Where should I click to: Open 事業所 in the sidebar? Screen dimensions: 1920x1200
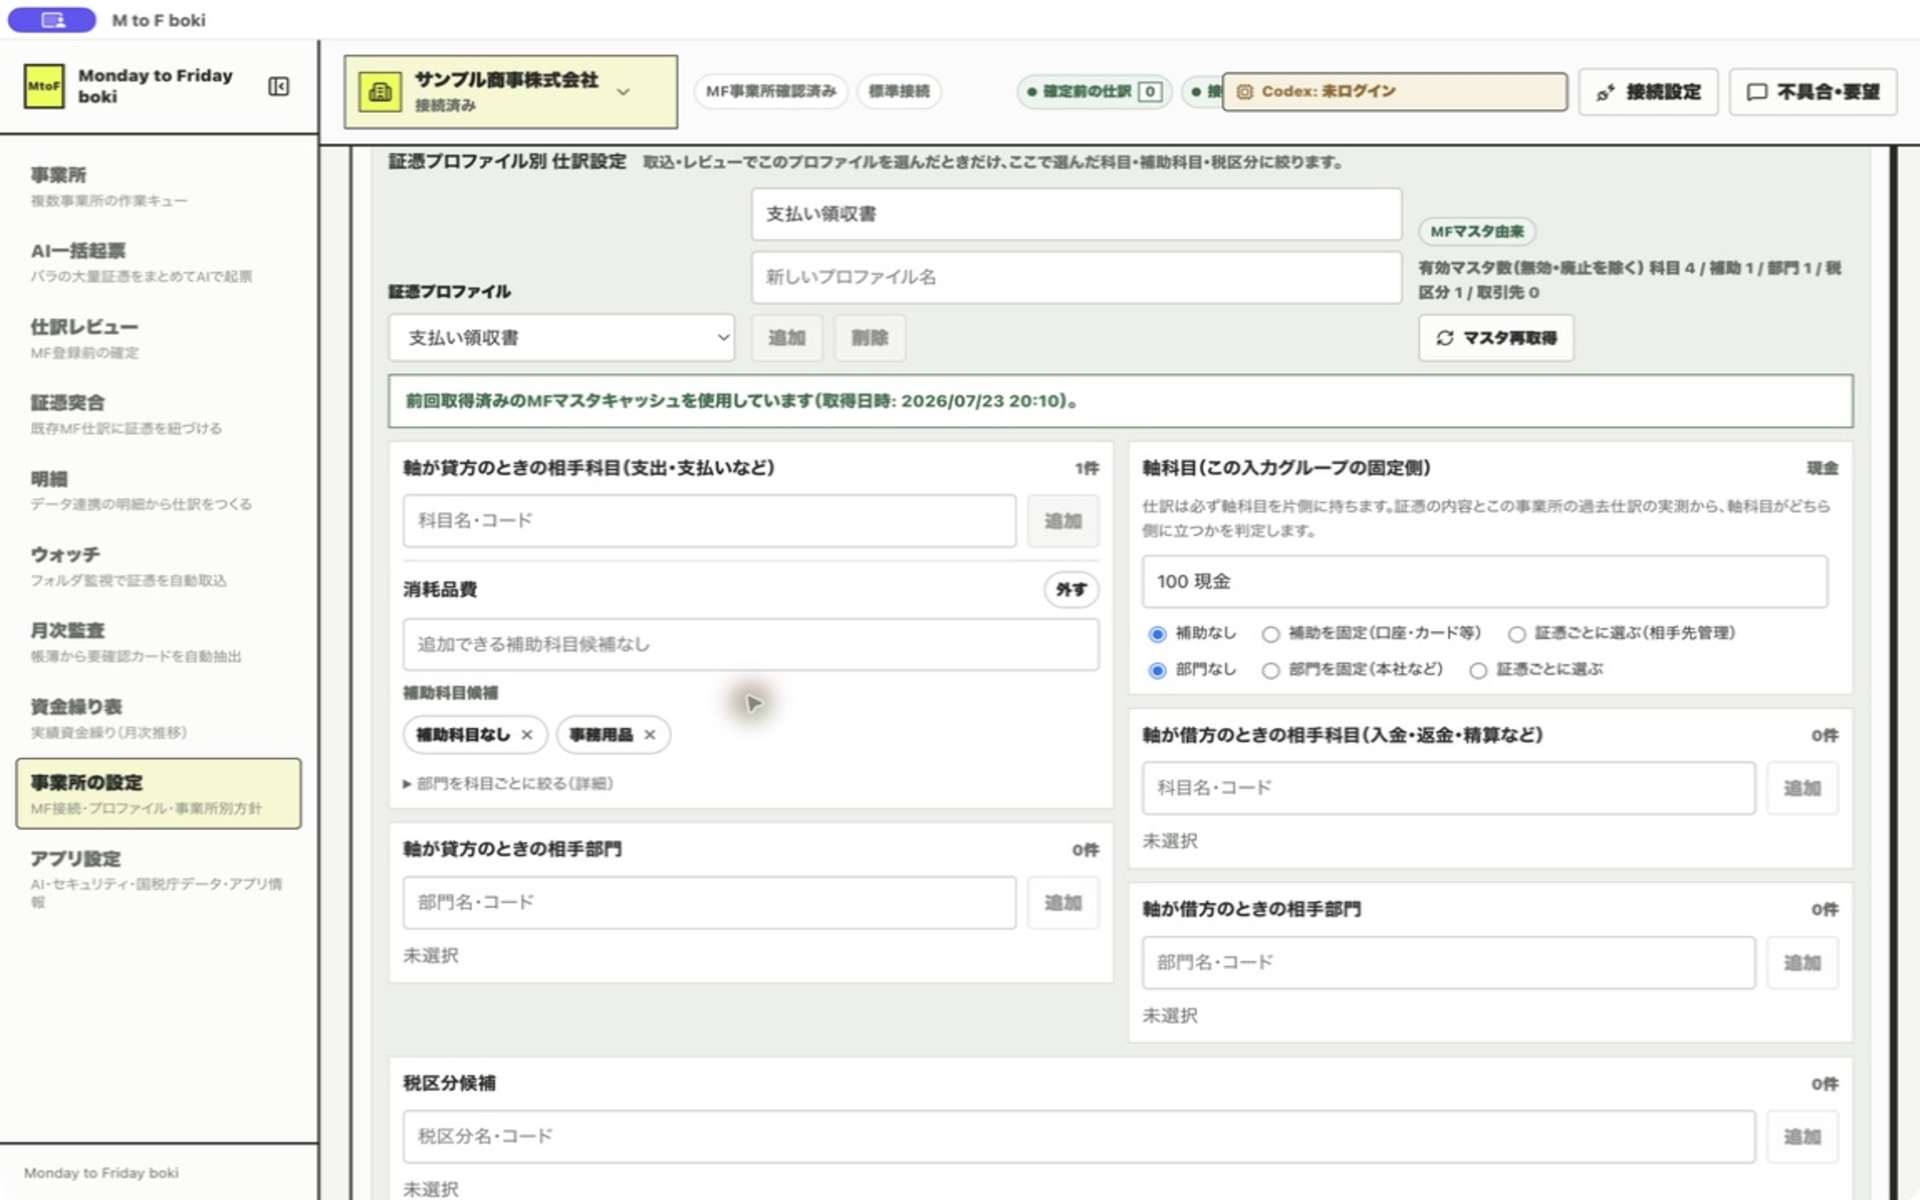[158, 186]
